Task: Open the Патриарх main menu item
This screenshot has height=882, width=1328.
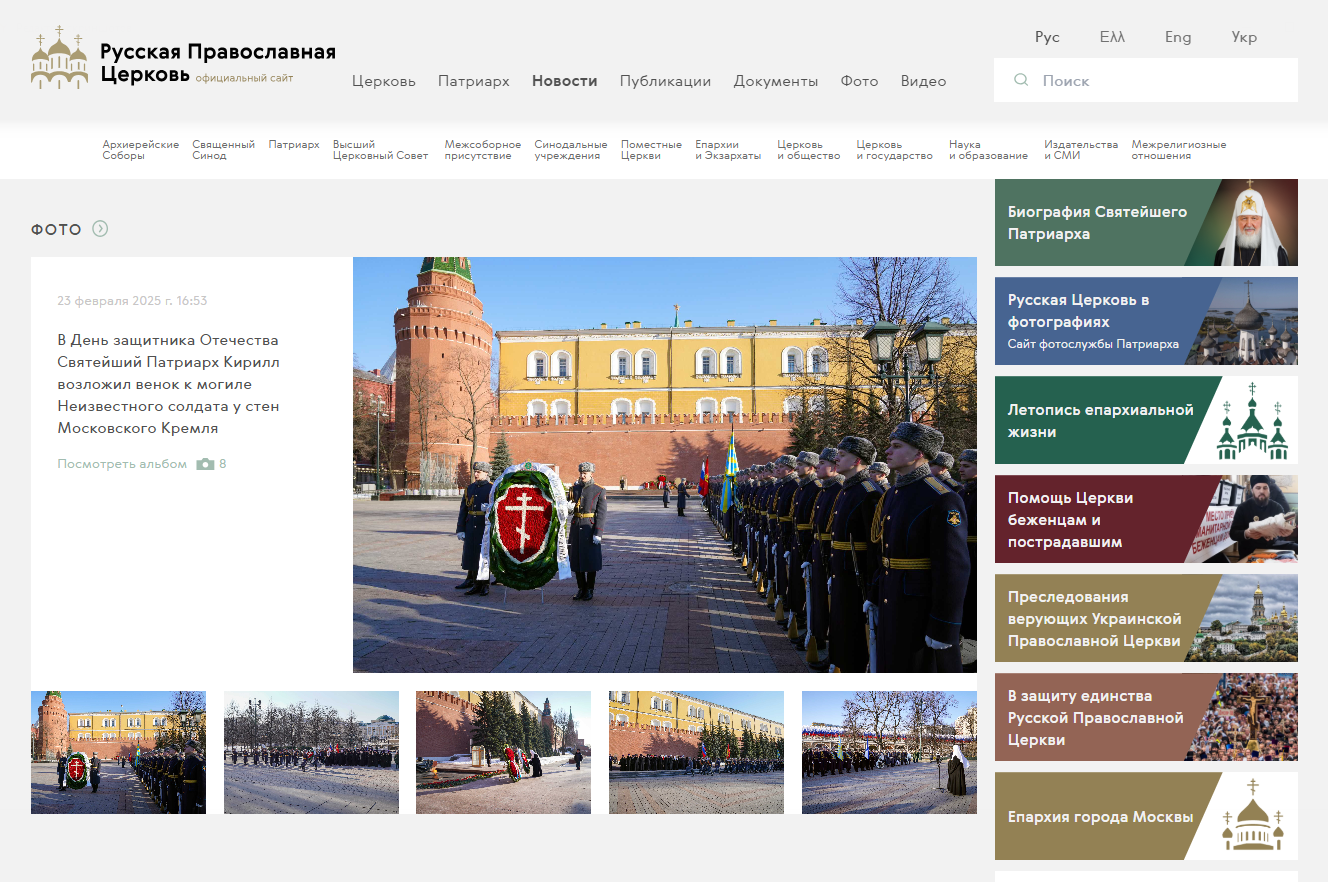Action: tap(474, 81)
